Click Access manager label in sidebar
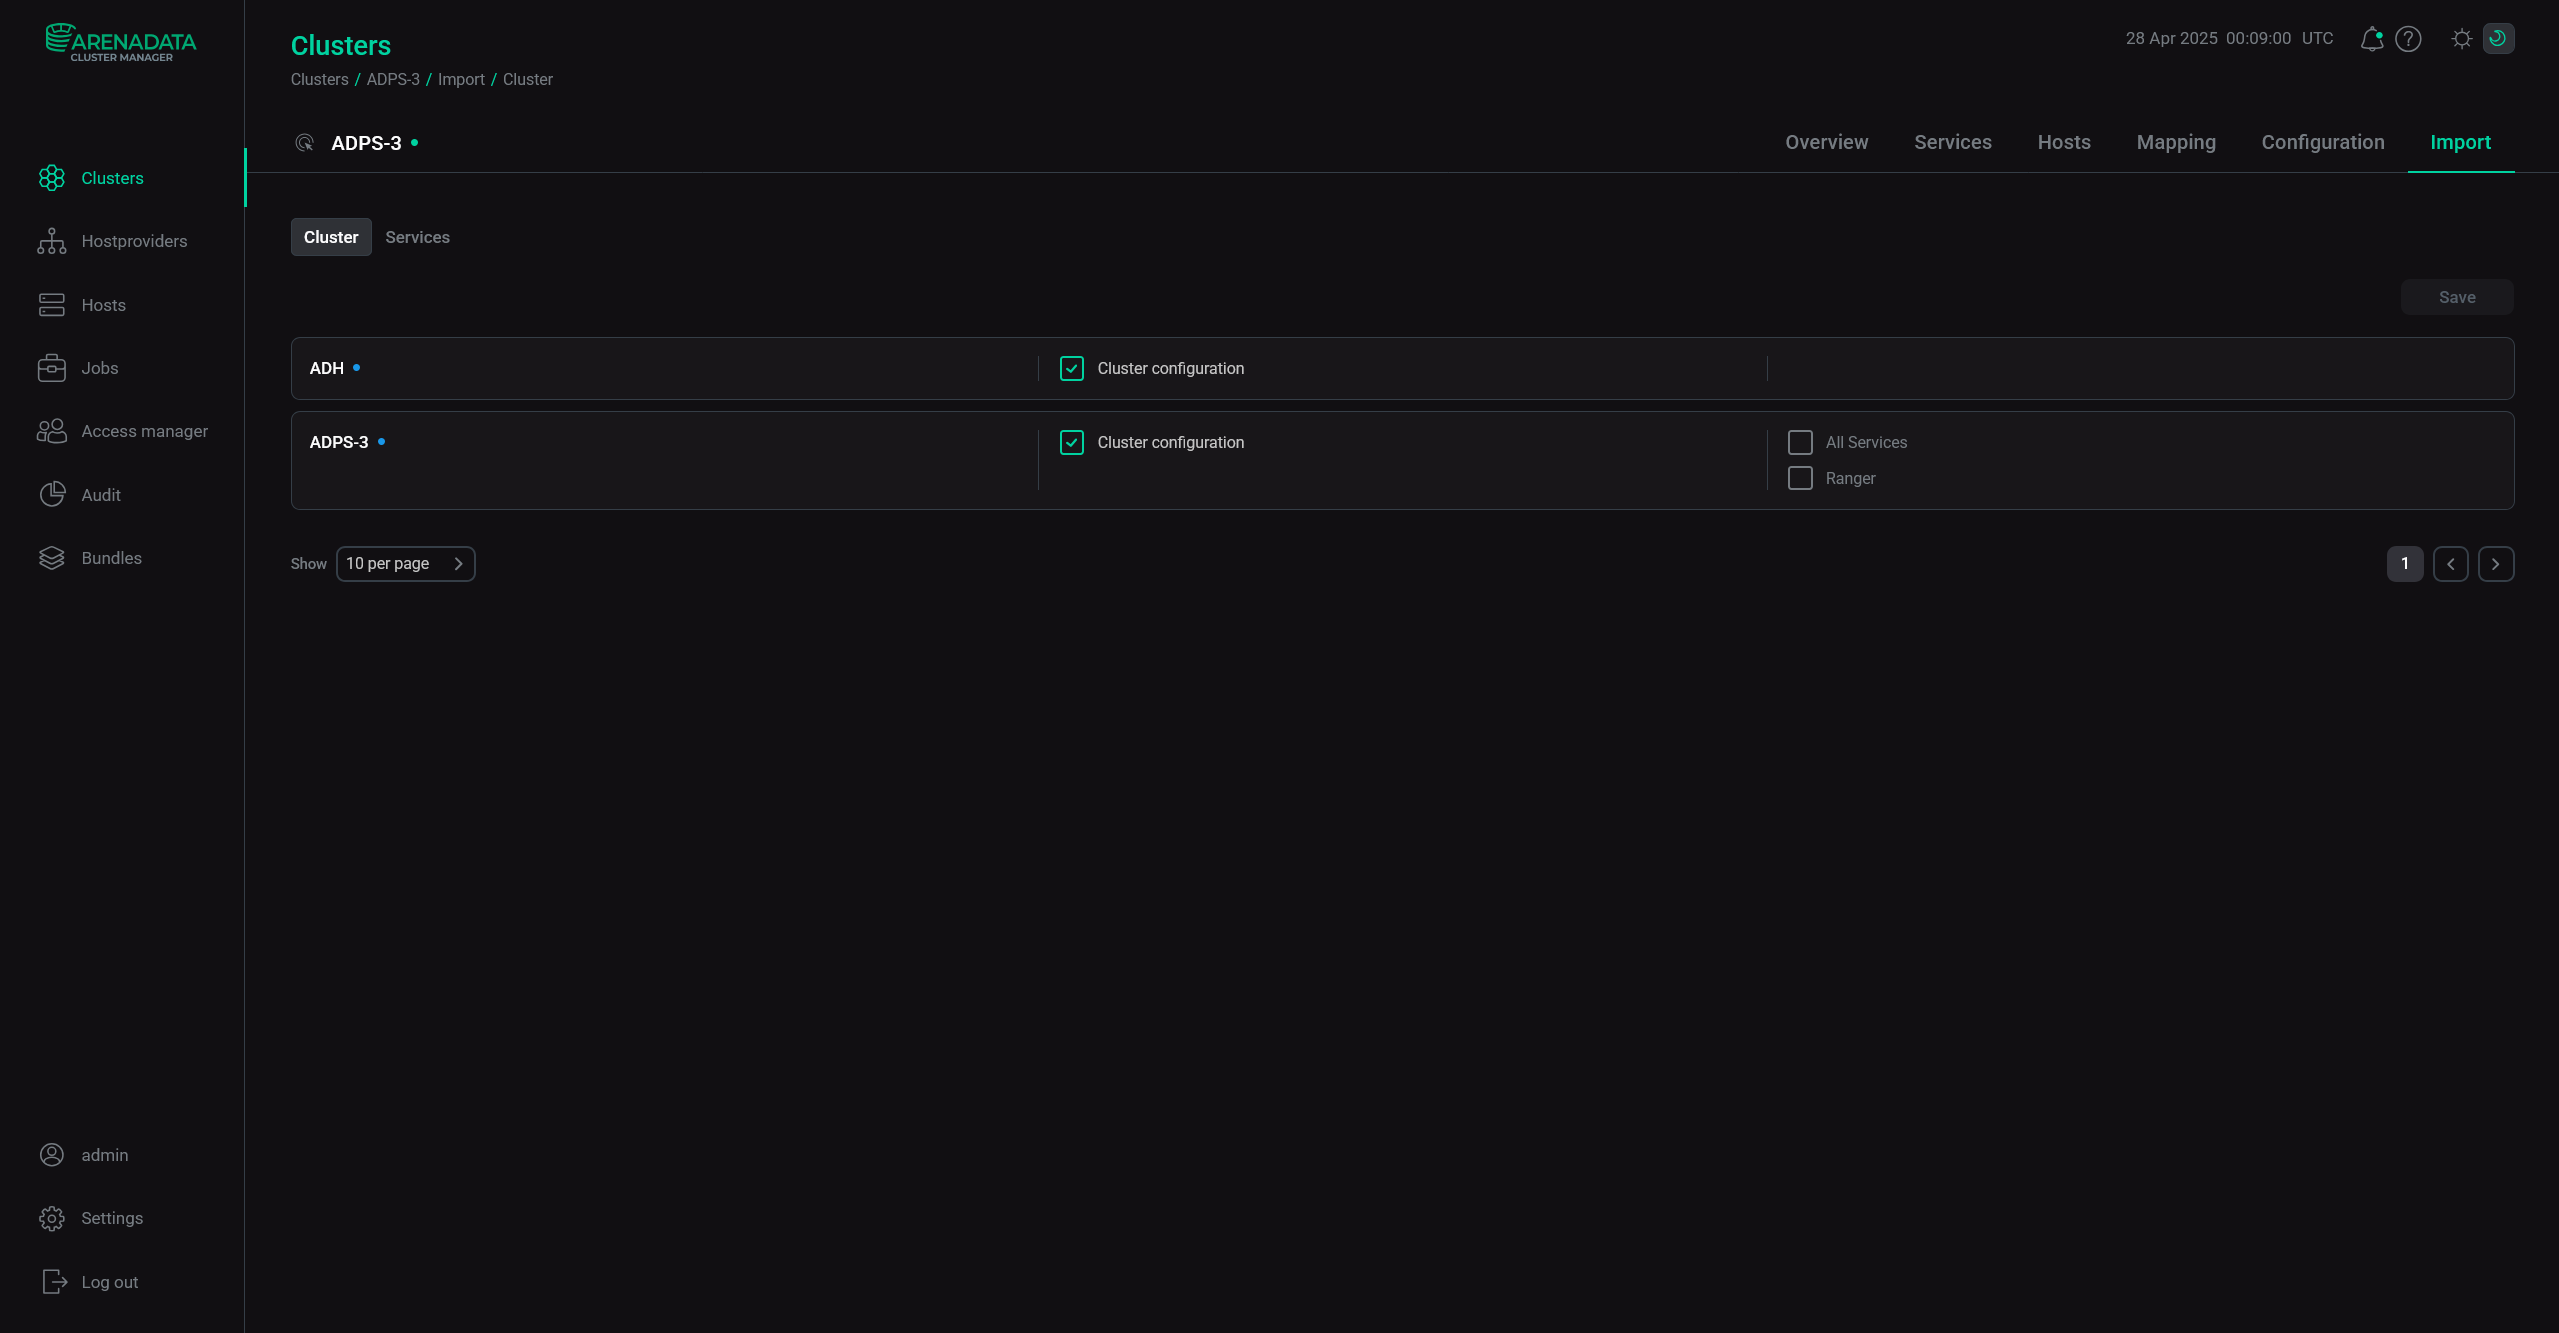 click(145, 431)
